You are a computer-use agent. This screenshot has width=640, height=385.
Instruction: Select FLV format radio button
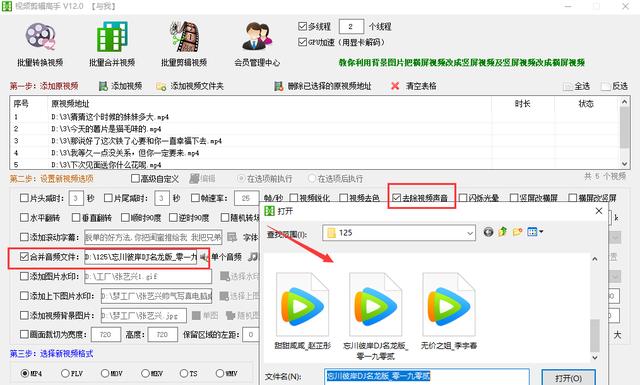pos(65,374)
